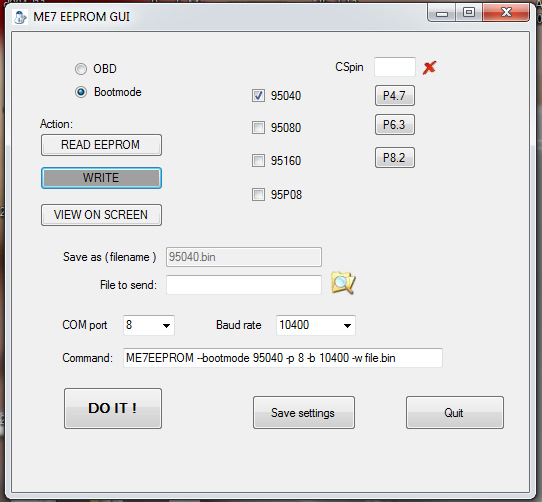The width and height of the screenshot is (542, 502).
Task: Click the File to send field
Action: pyautogui.click(x=244, y=285)
